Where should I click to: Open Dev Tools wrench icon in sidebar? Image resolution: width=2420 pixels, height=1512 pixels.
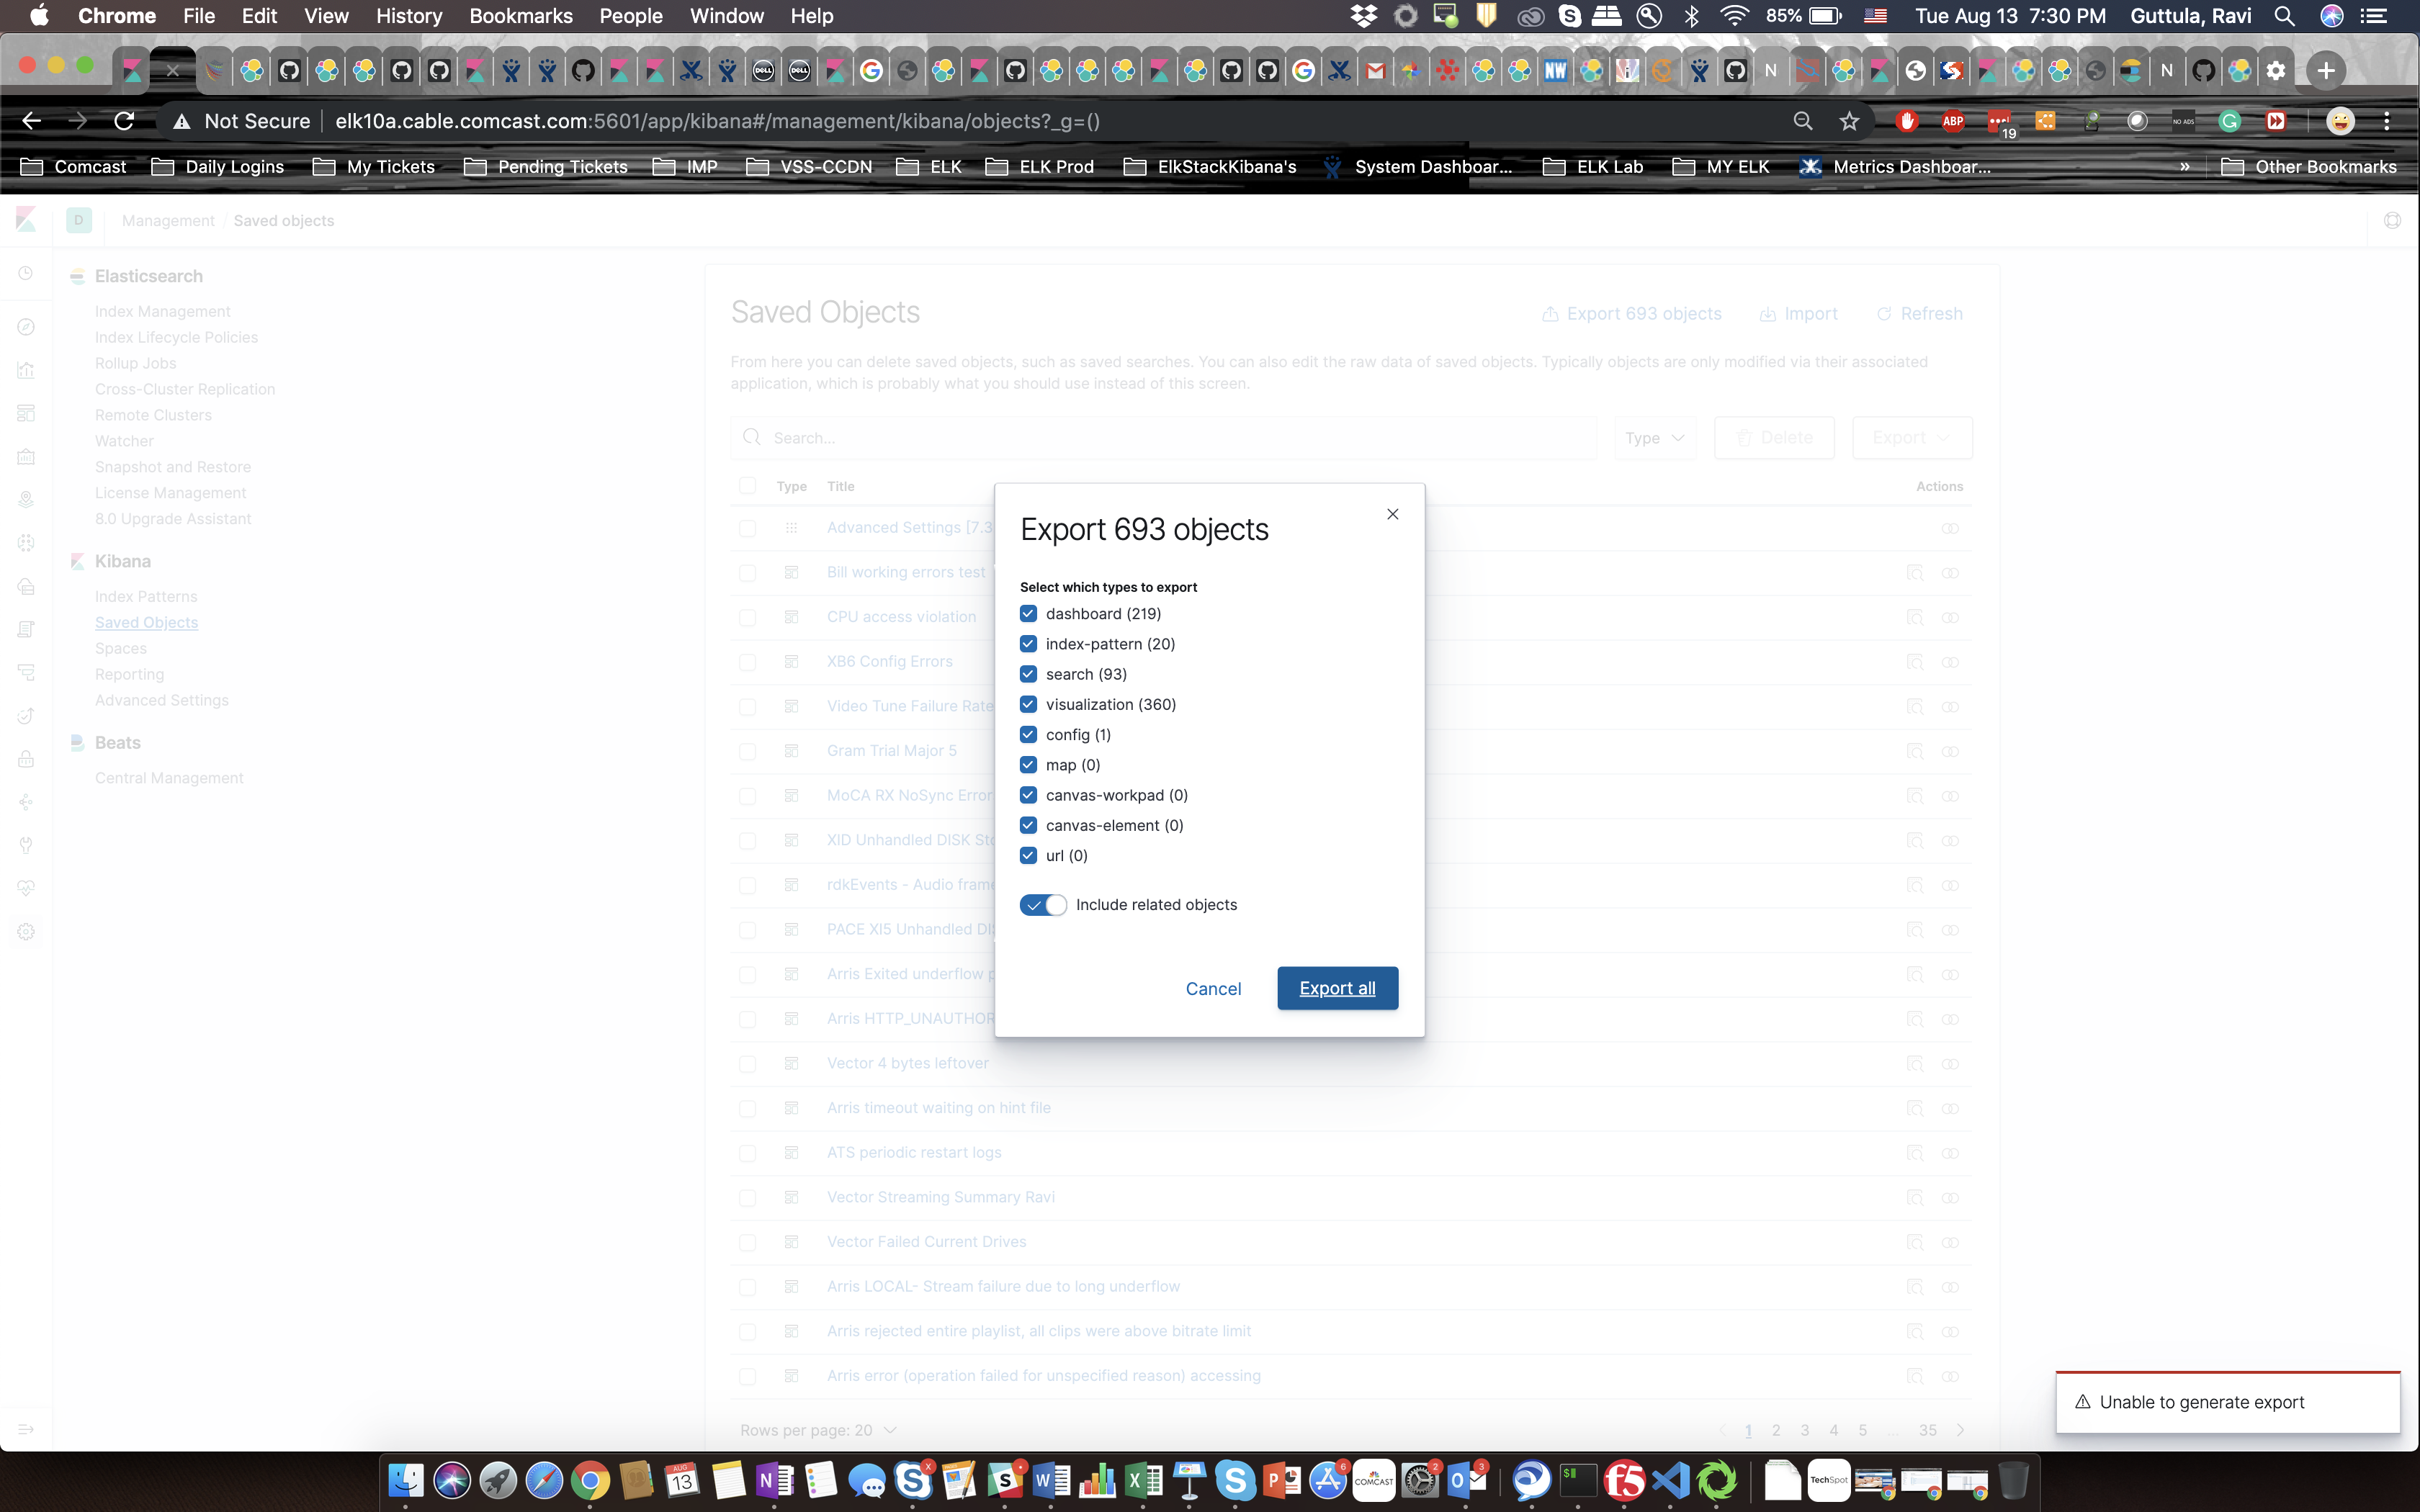[26, 845]
